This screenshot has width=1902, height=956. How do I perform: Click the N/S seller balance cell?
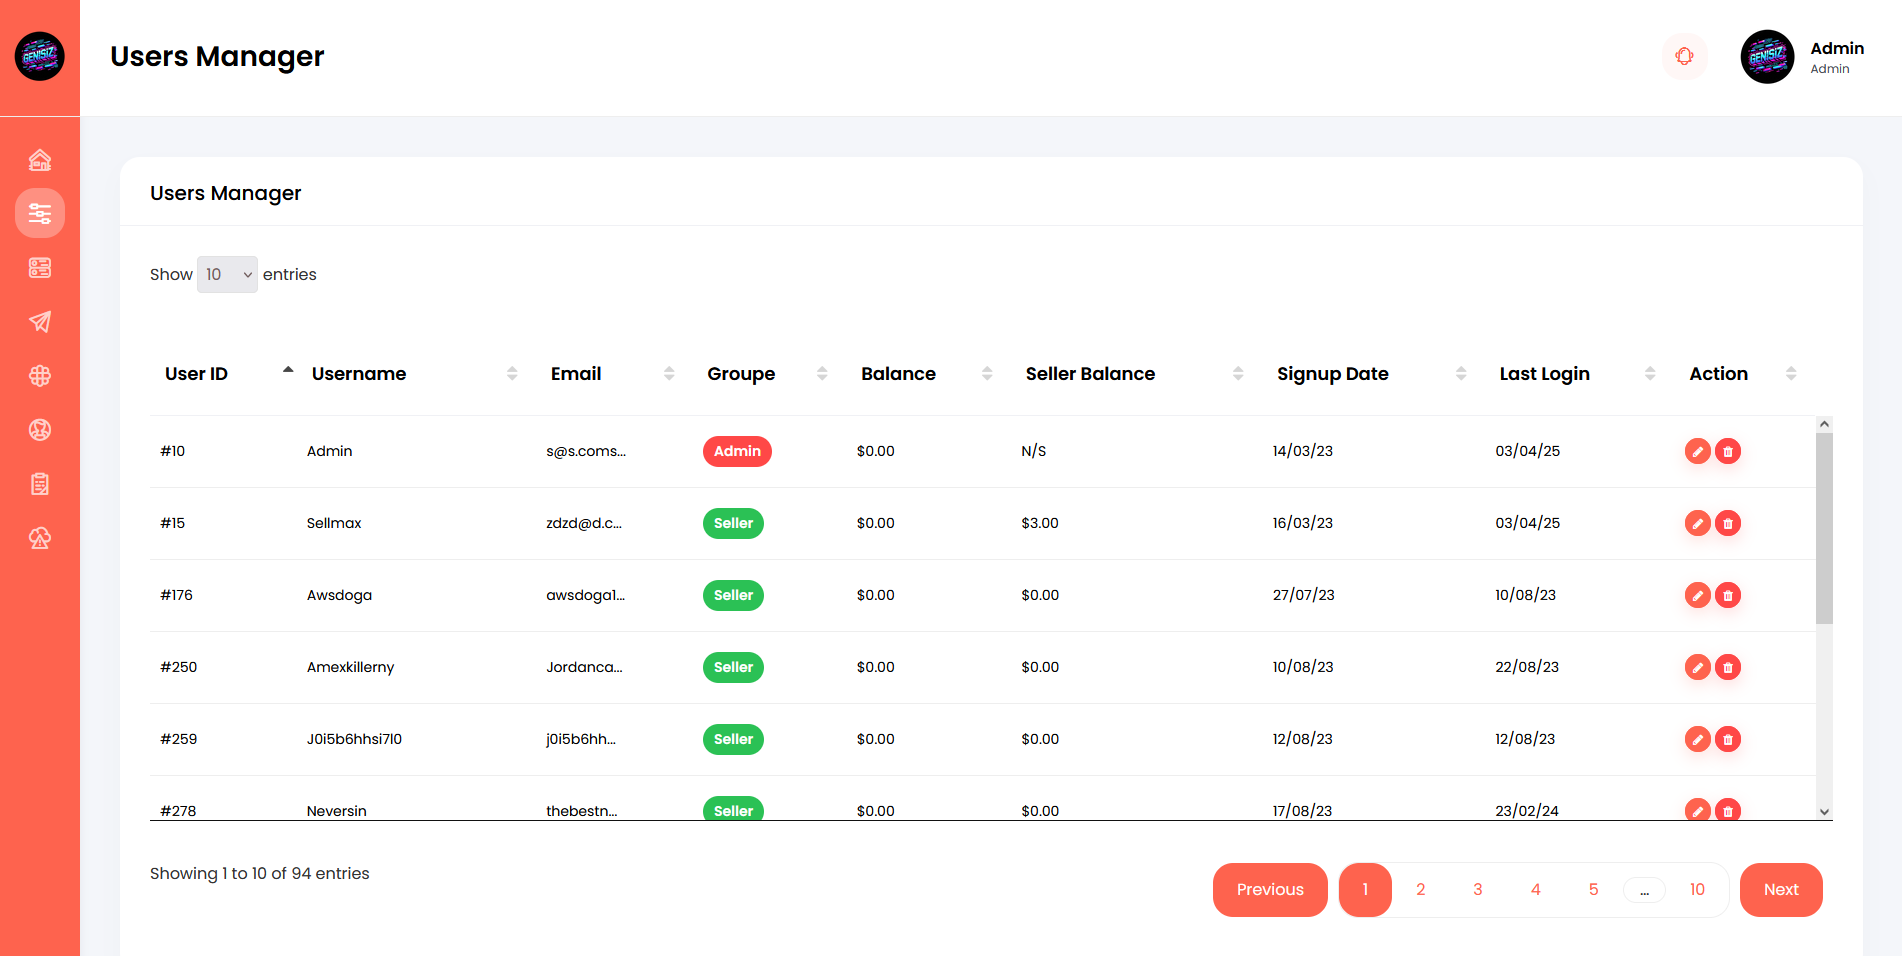tap(1033, 451)
